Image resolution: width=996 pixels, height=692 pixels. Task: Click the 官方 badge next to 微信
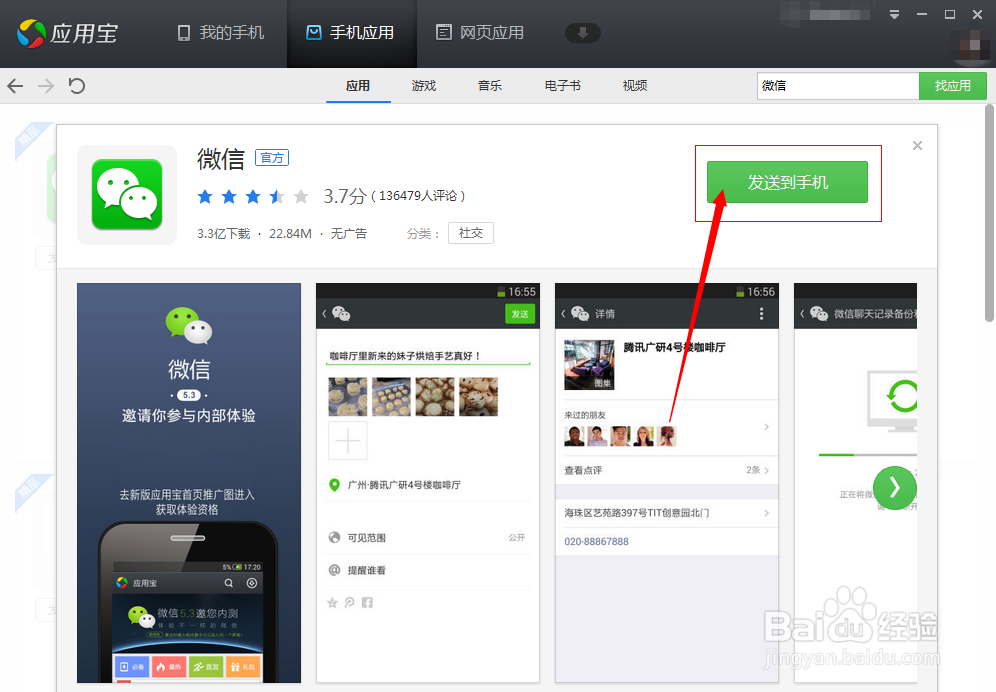click(272, 158)
